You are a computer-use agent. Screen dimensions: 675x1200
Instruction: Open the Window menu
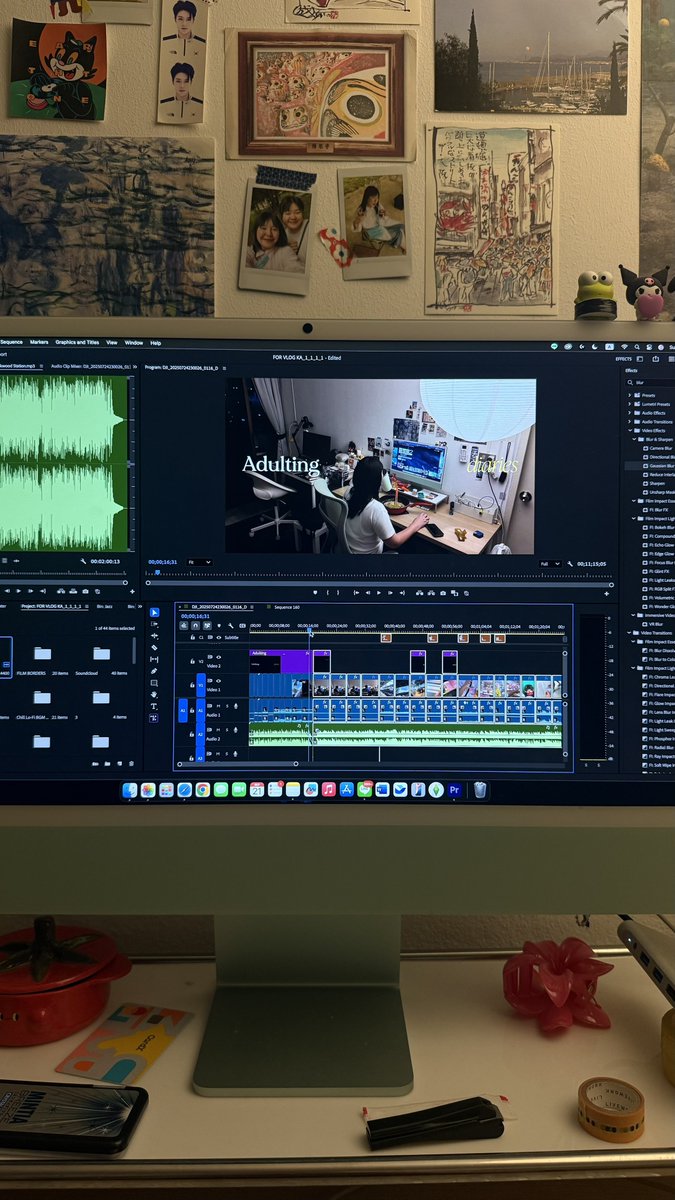click(x=133, y=342)
